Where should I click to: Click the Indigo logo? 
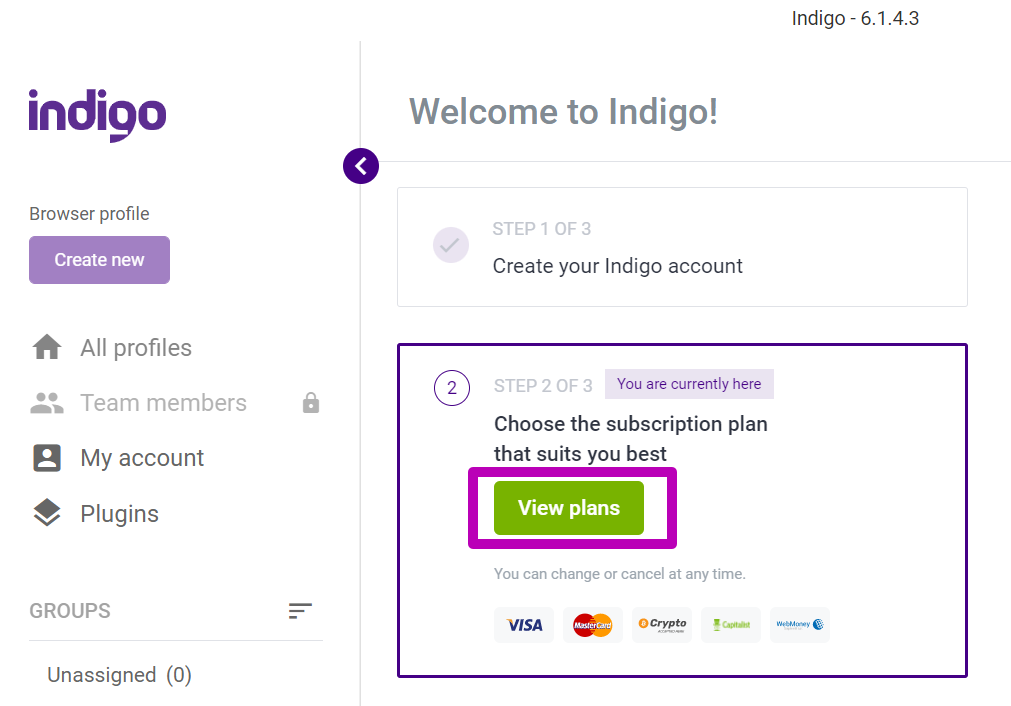pyautogui.click(x=97, y=114)
